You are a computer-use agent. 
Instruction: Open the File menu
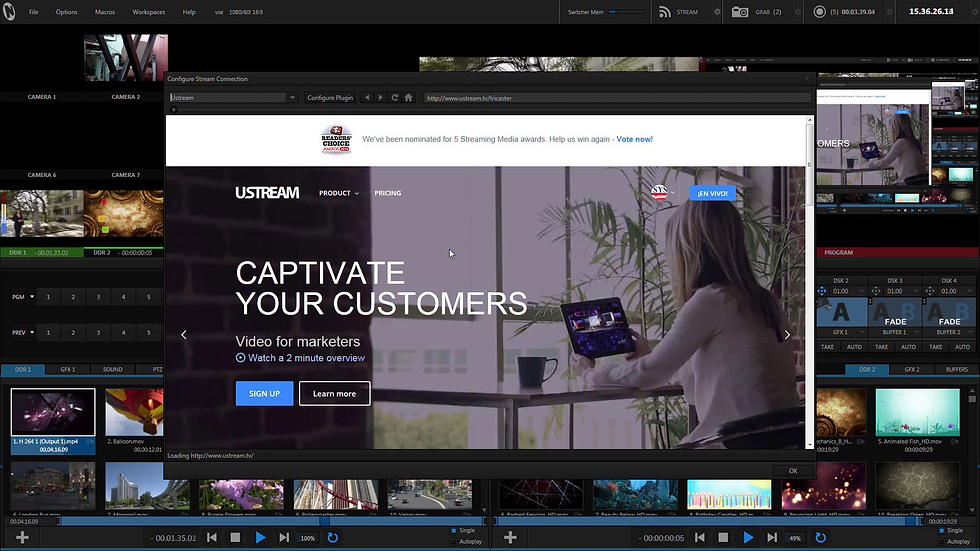tap(34, 12)
